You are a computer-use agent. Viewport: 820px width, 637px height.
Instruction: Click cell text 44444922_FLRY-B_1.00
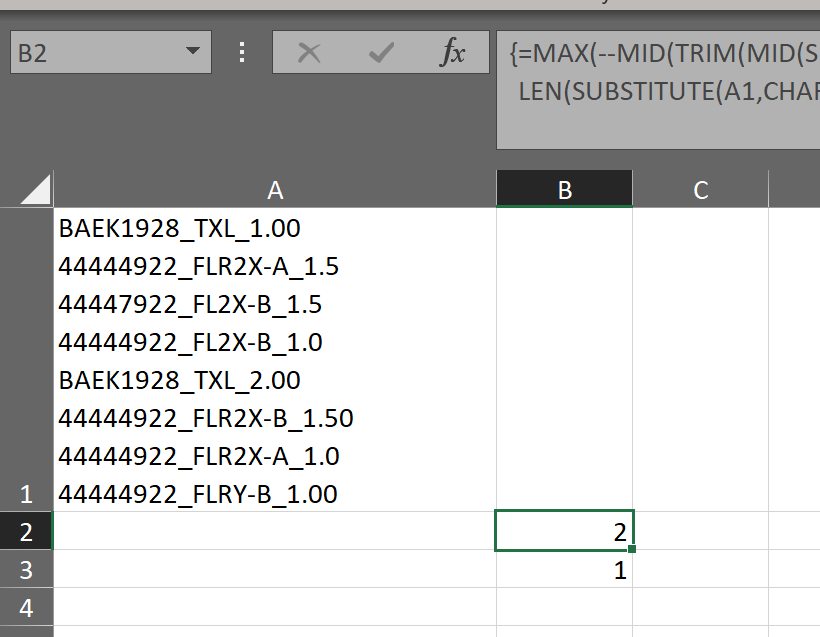(x=198, y=495)
